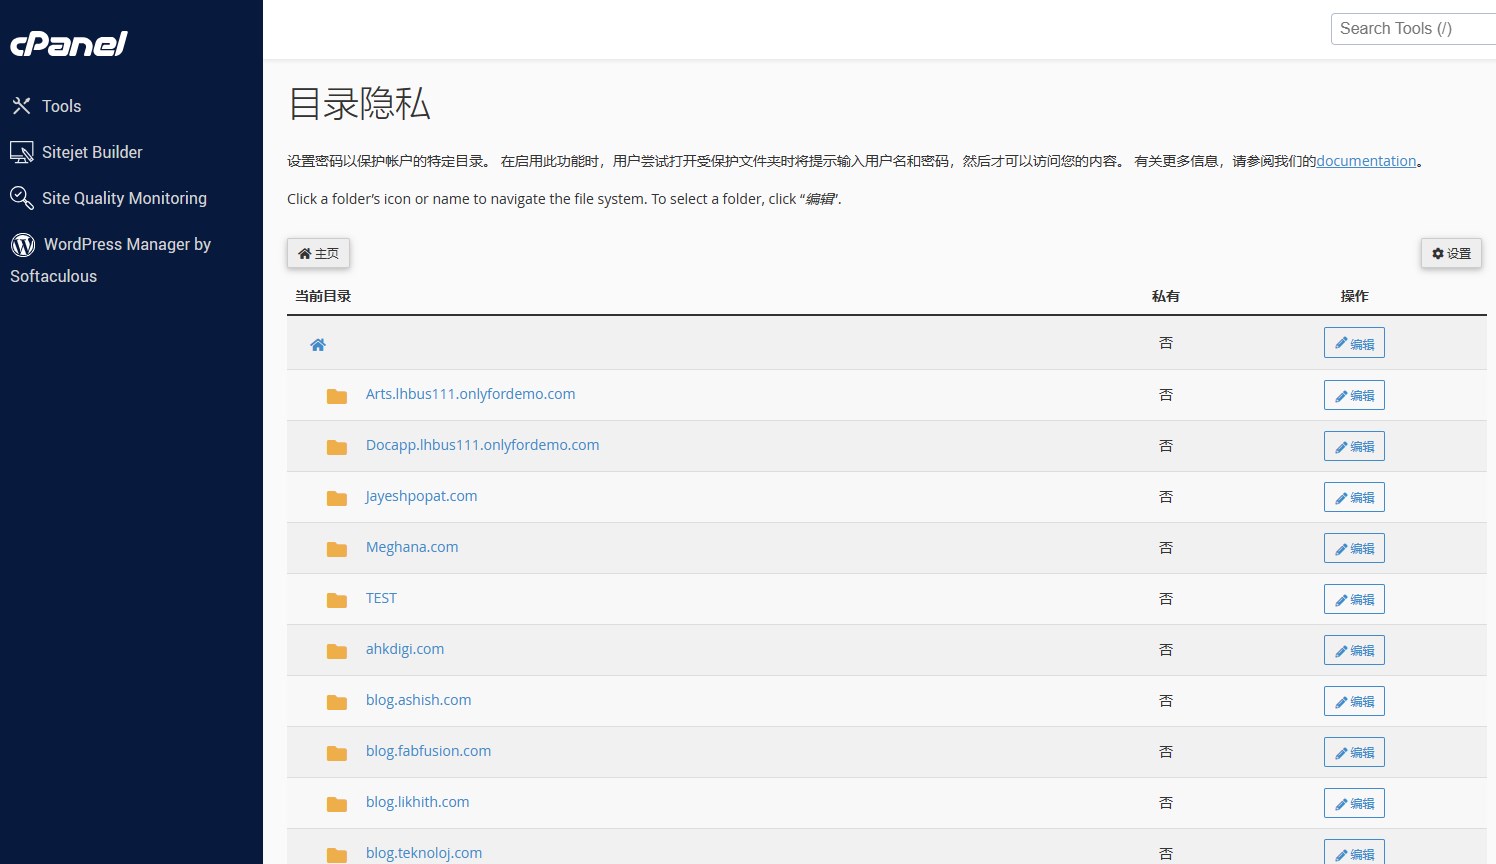
Task: Click 编辑 for Docapp.lhbus111.onlyfordemo.com
Action: click(x=1354, y=446)
